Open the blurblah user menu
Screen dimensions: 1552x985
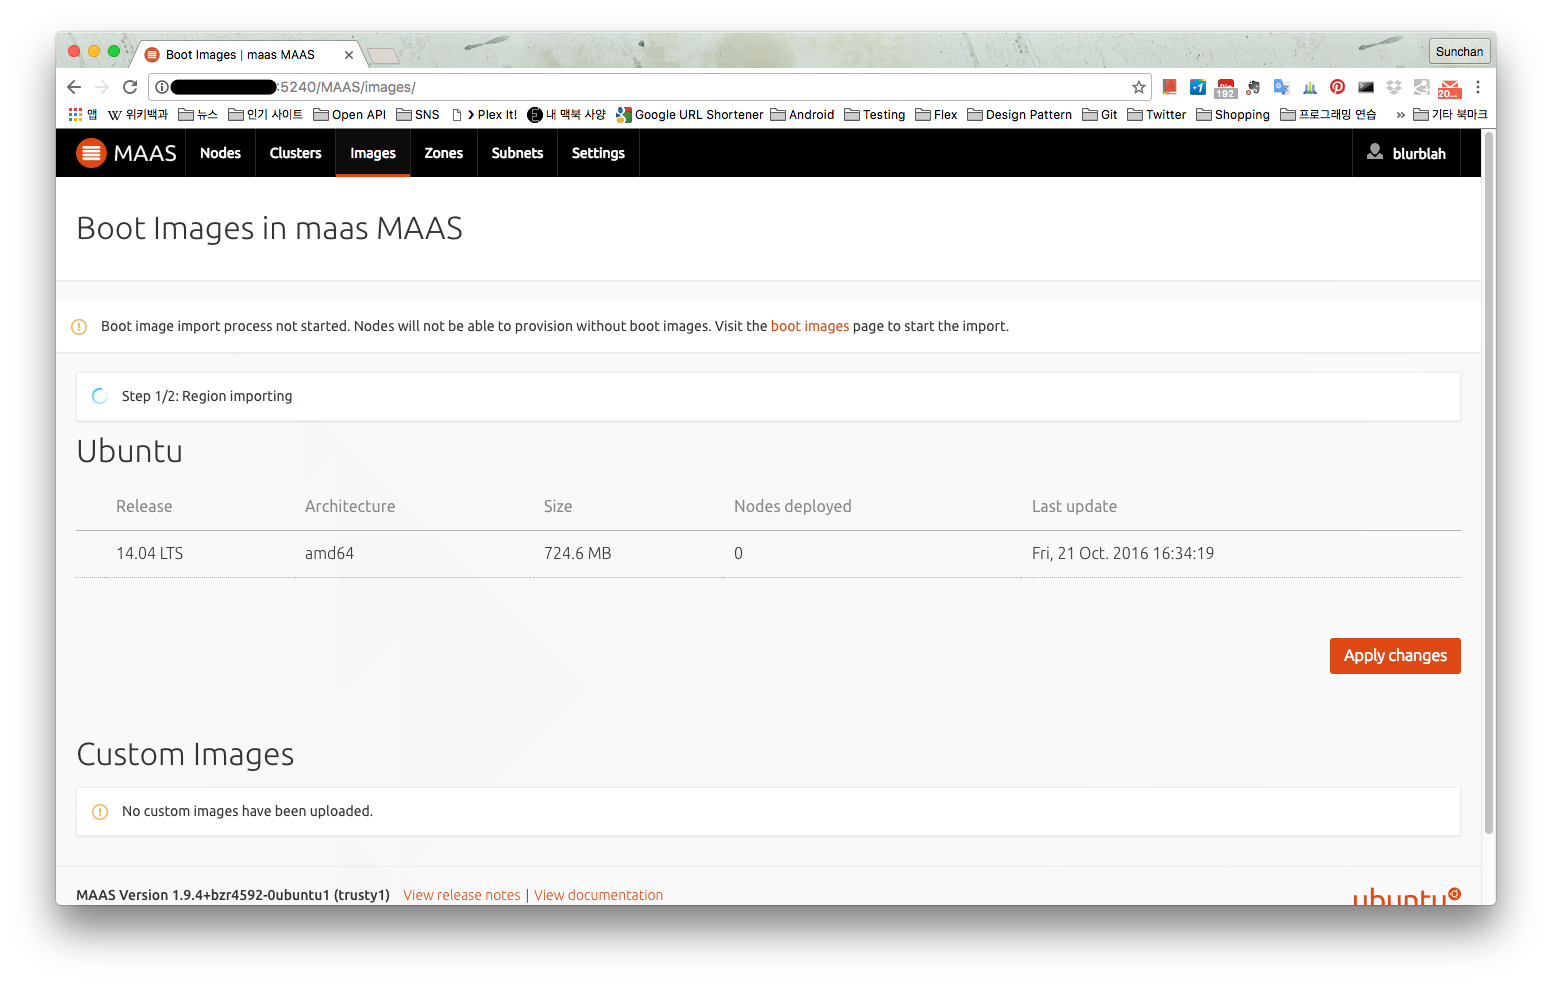pyautogui.click(x=1406, y=153)
